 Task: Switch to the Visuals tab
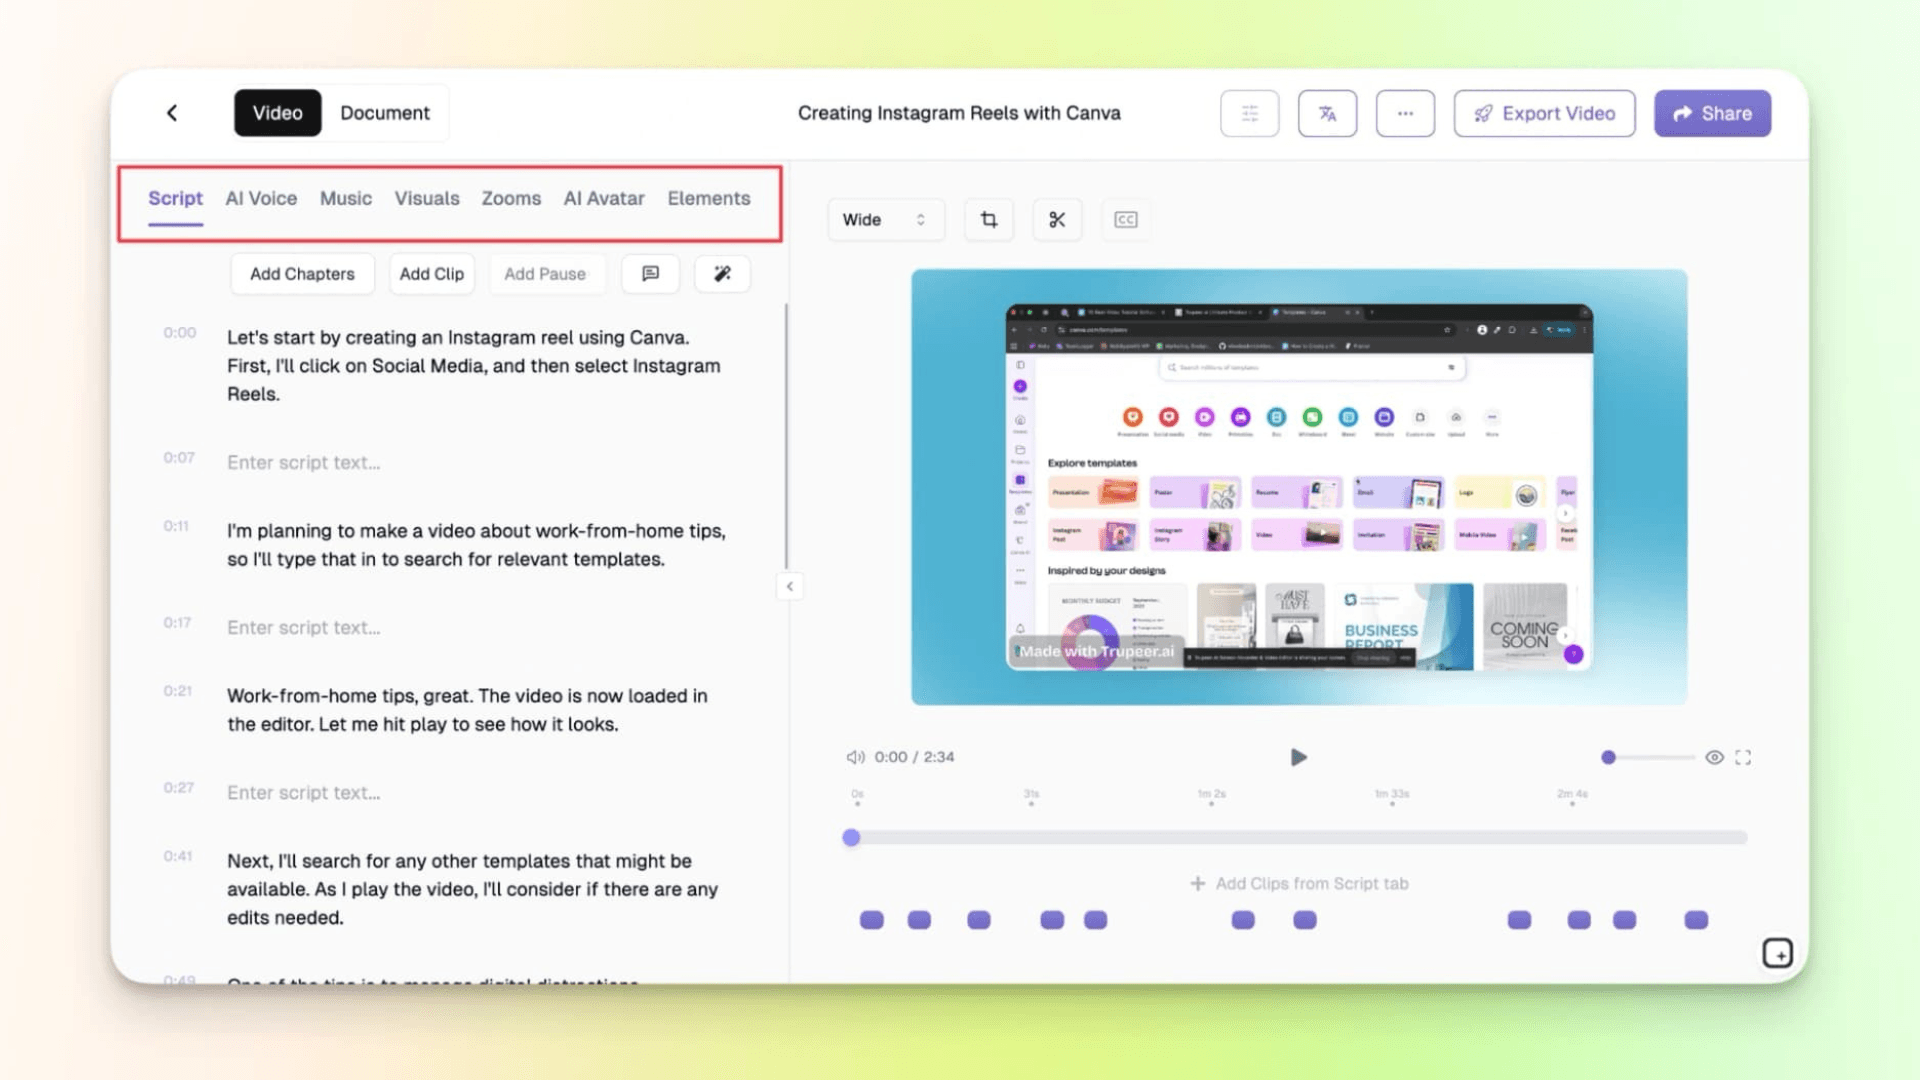point(427,198)
